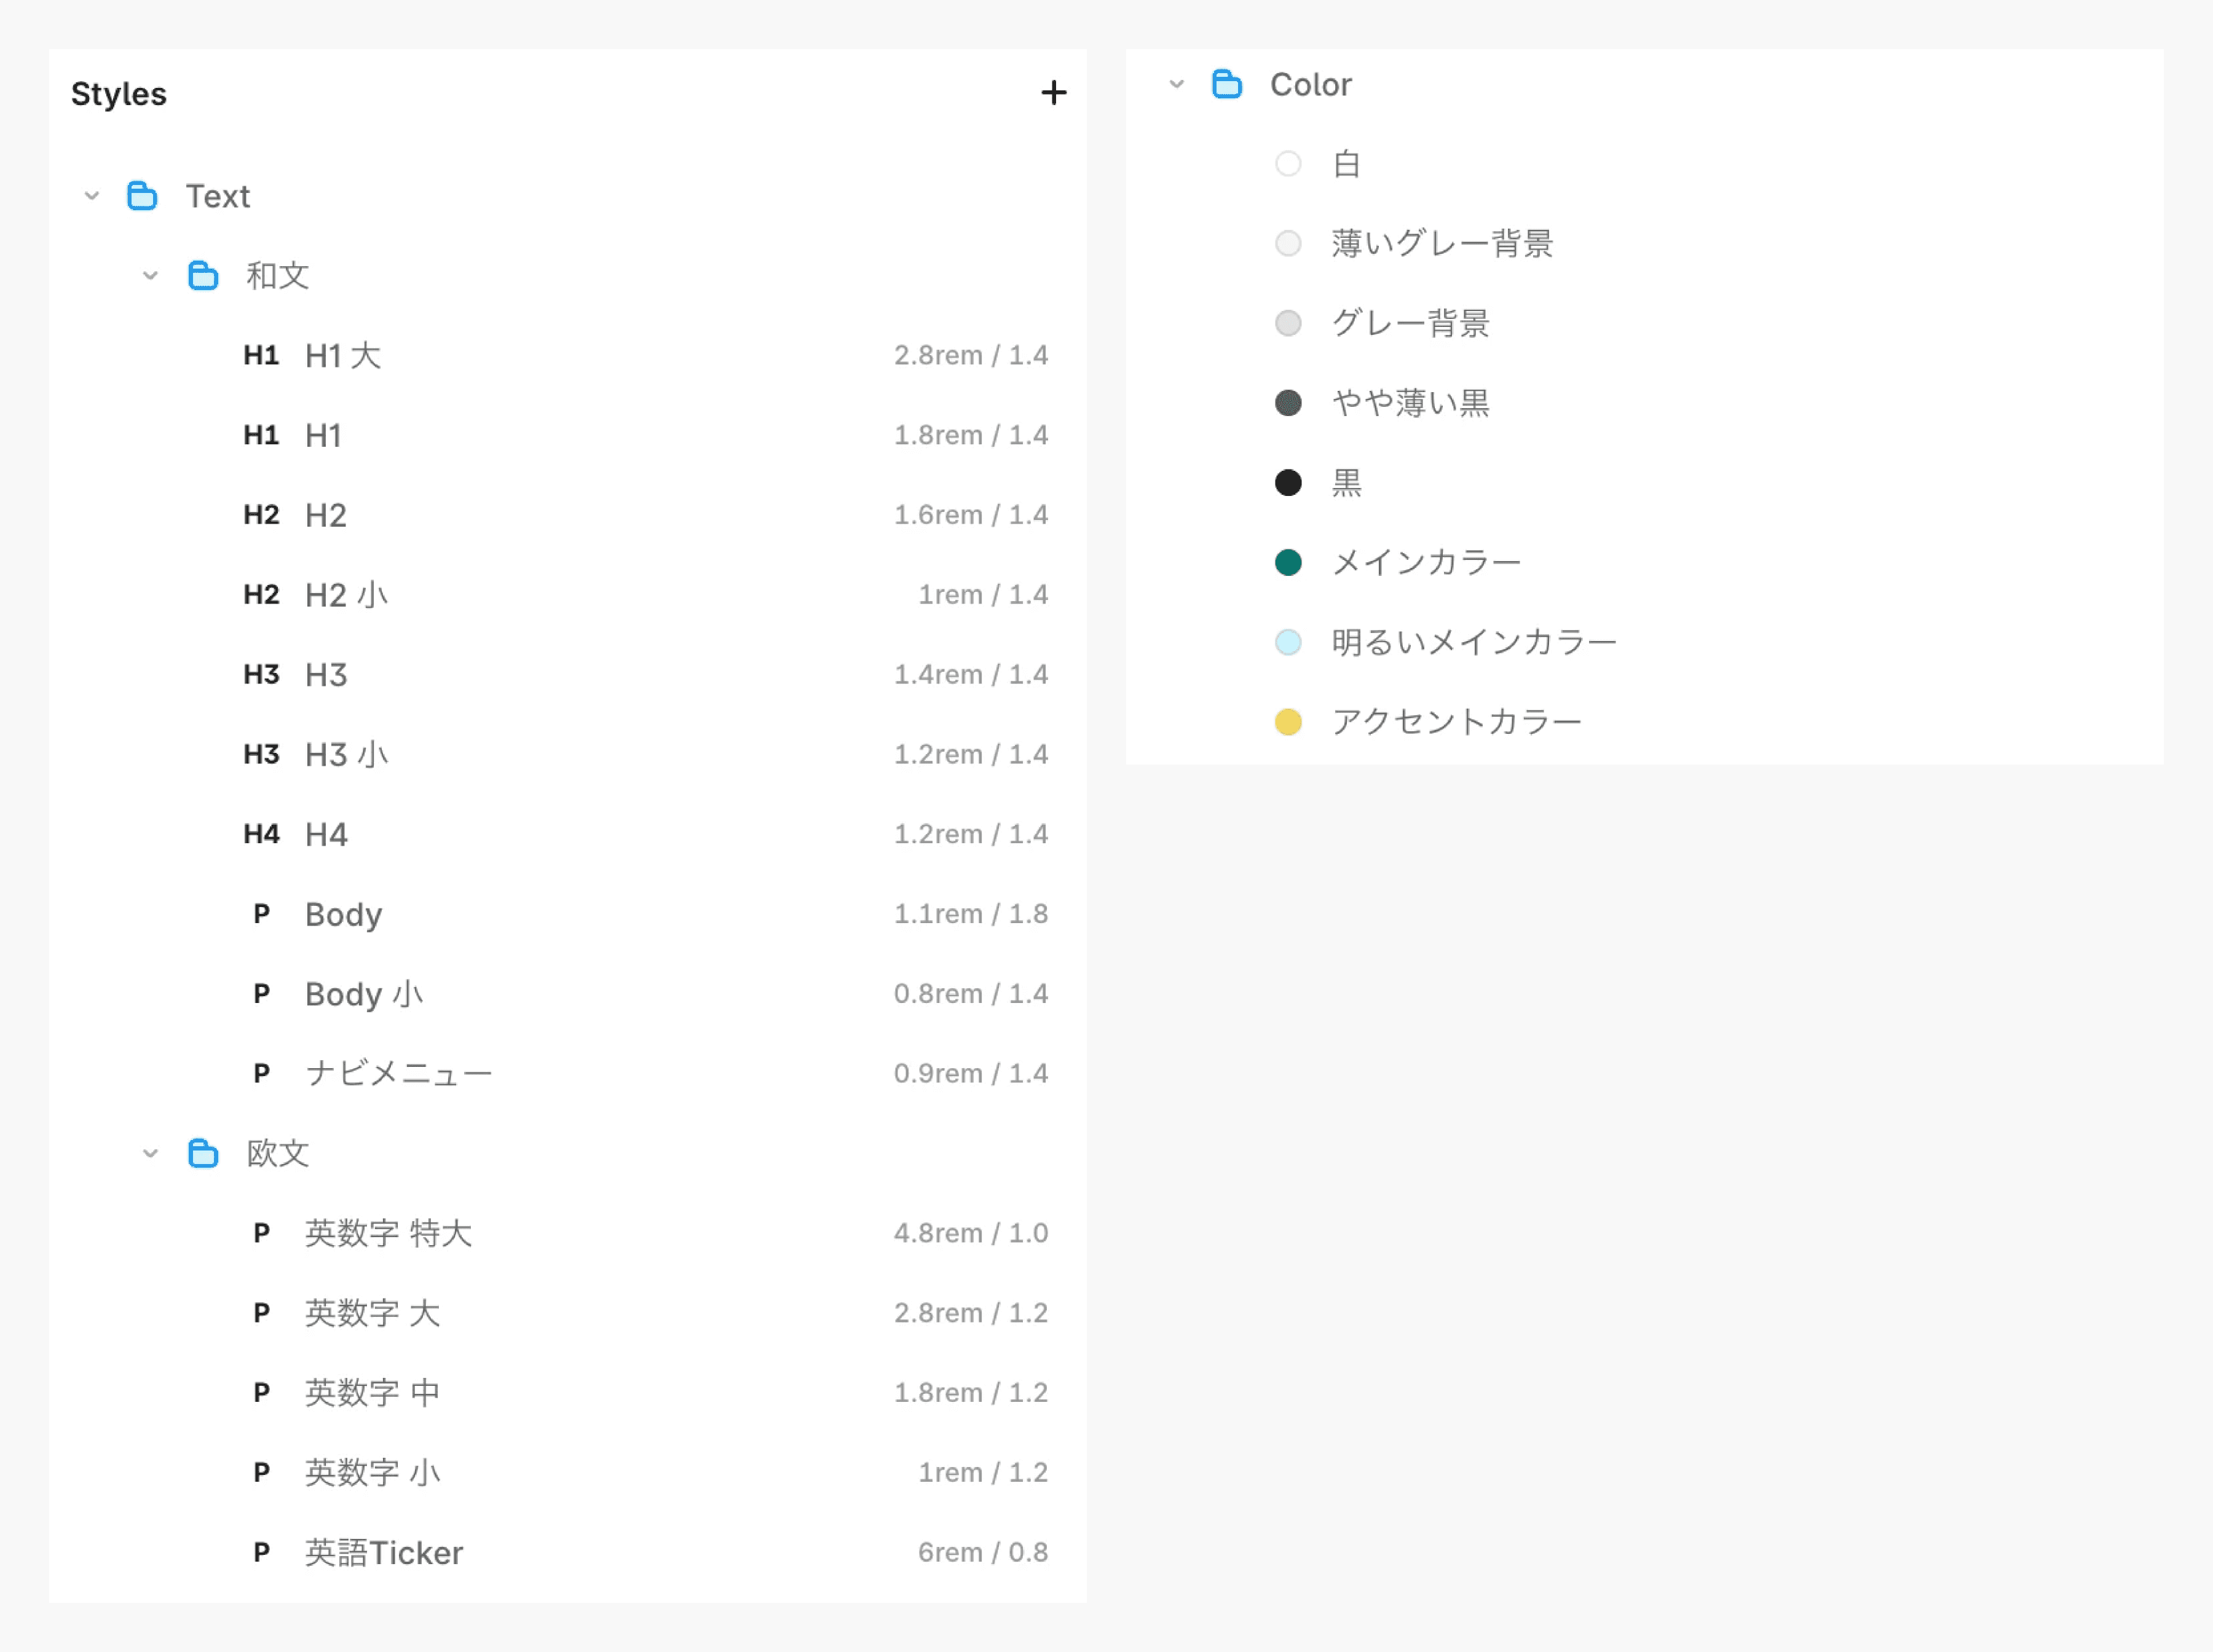Click the 1.8rem / 1.2 value
Screen dimensions: 2213x1652
coord(971,1393)
